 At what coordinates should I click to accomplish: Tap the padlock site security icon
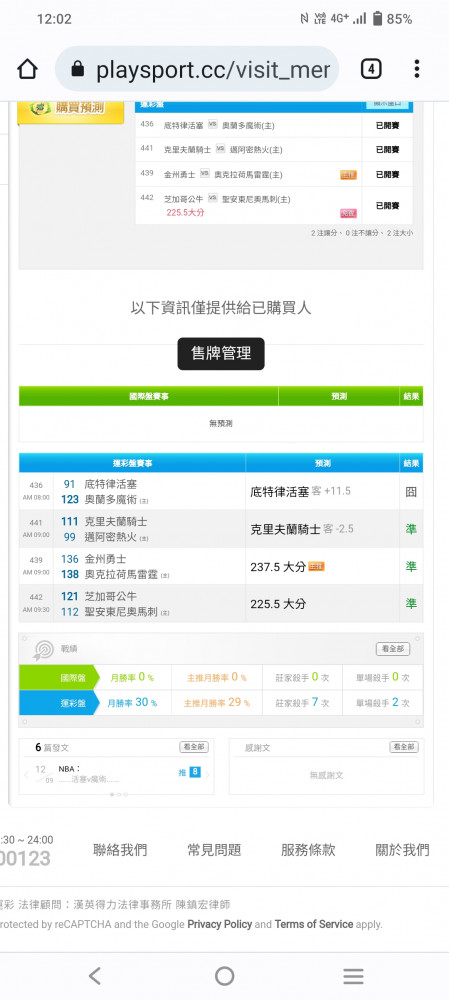[x=78, y=69]
